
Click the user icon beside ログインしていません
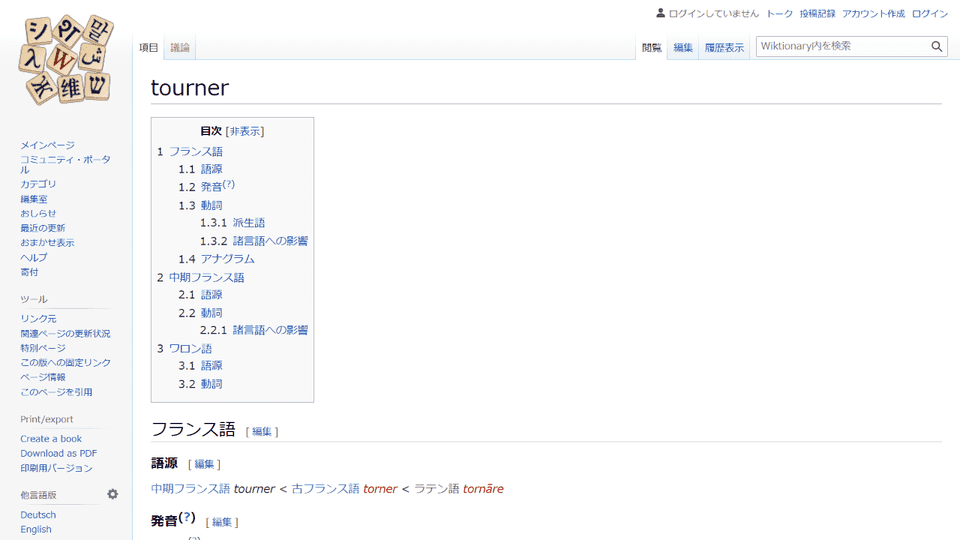[x=660, y=13]
